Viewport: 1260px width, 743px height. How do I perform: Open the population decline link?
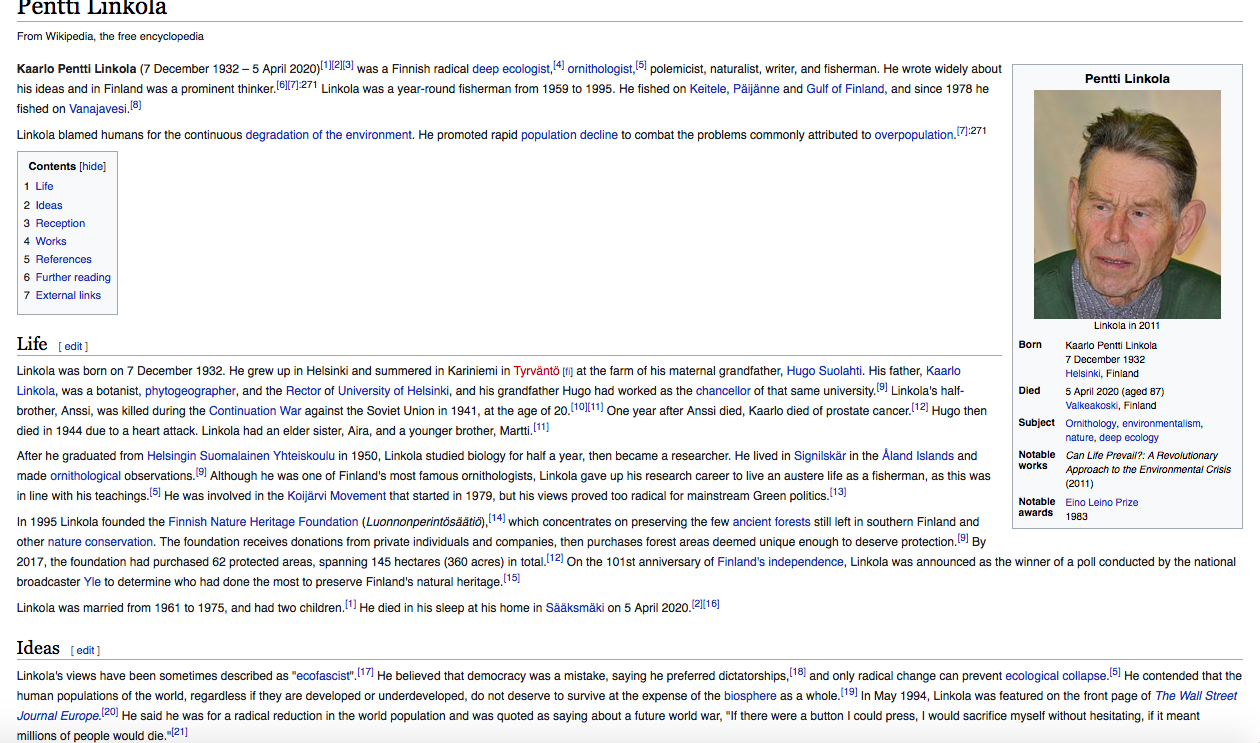pyautogui.click(x=569, y=135)
